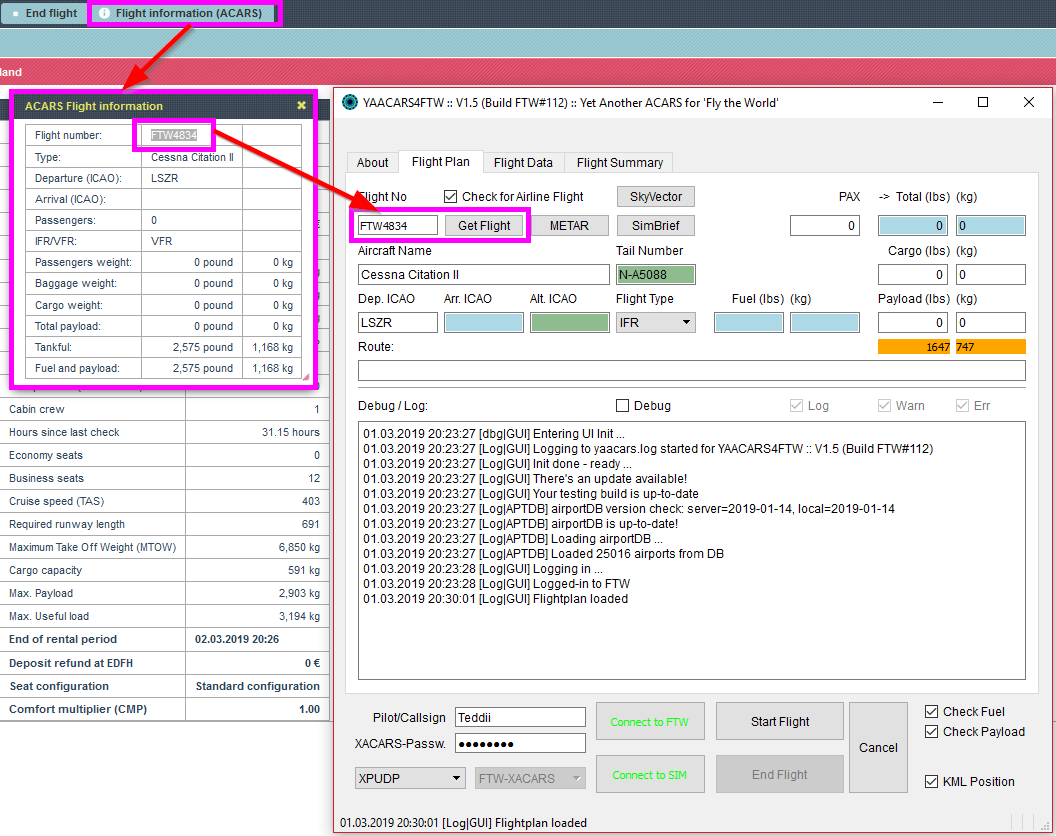
Task: Click the Route input field
Action: pos(692,371)
